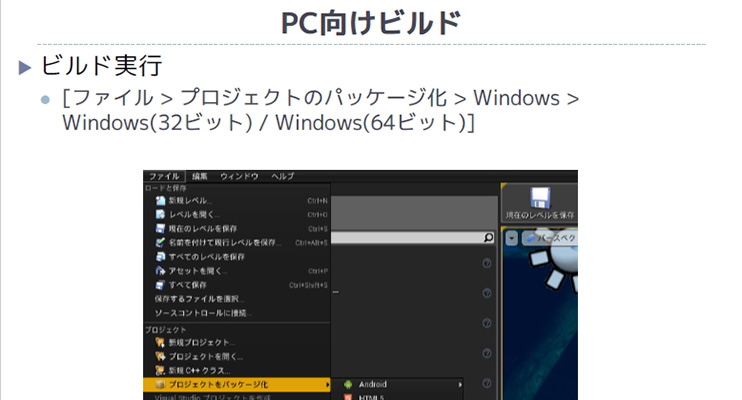This screenshot has height=400, width=742.
Task: Click the search magnifier icon
Action: 488,238
